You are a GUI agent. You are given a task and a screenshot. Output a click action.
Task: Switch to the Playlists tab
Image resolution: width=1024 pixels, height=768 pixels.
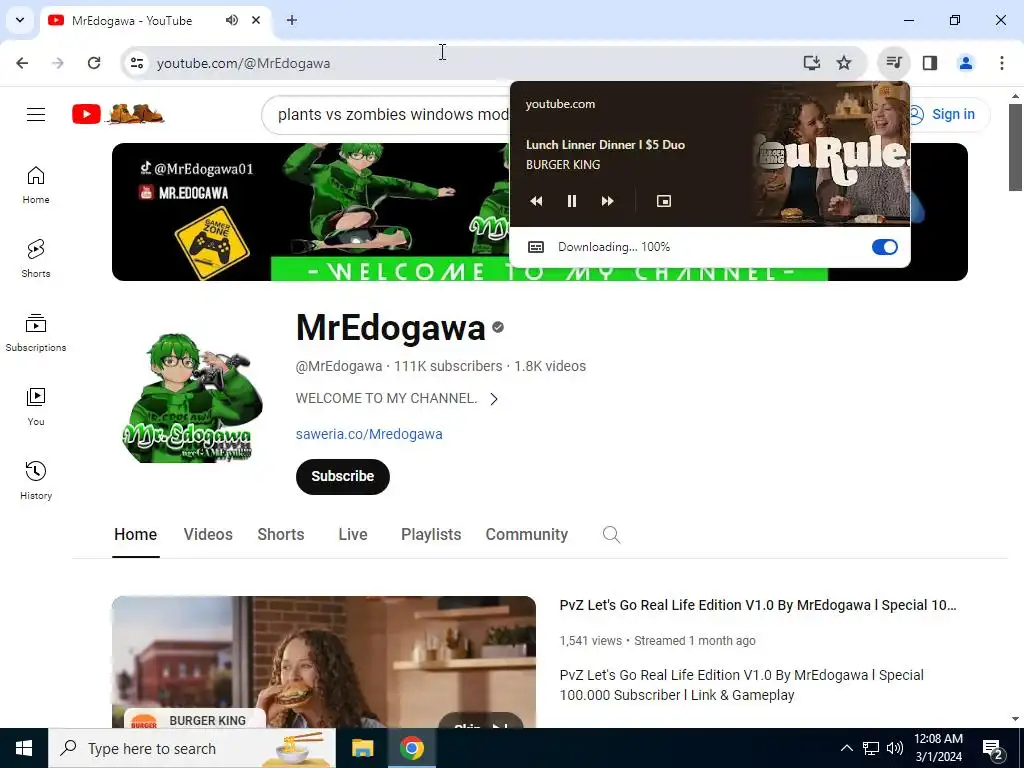(x=431, y=535)
